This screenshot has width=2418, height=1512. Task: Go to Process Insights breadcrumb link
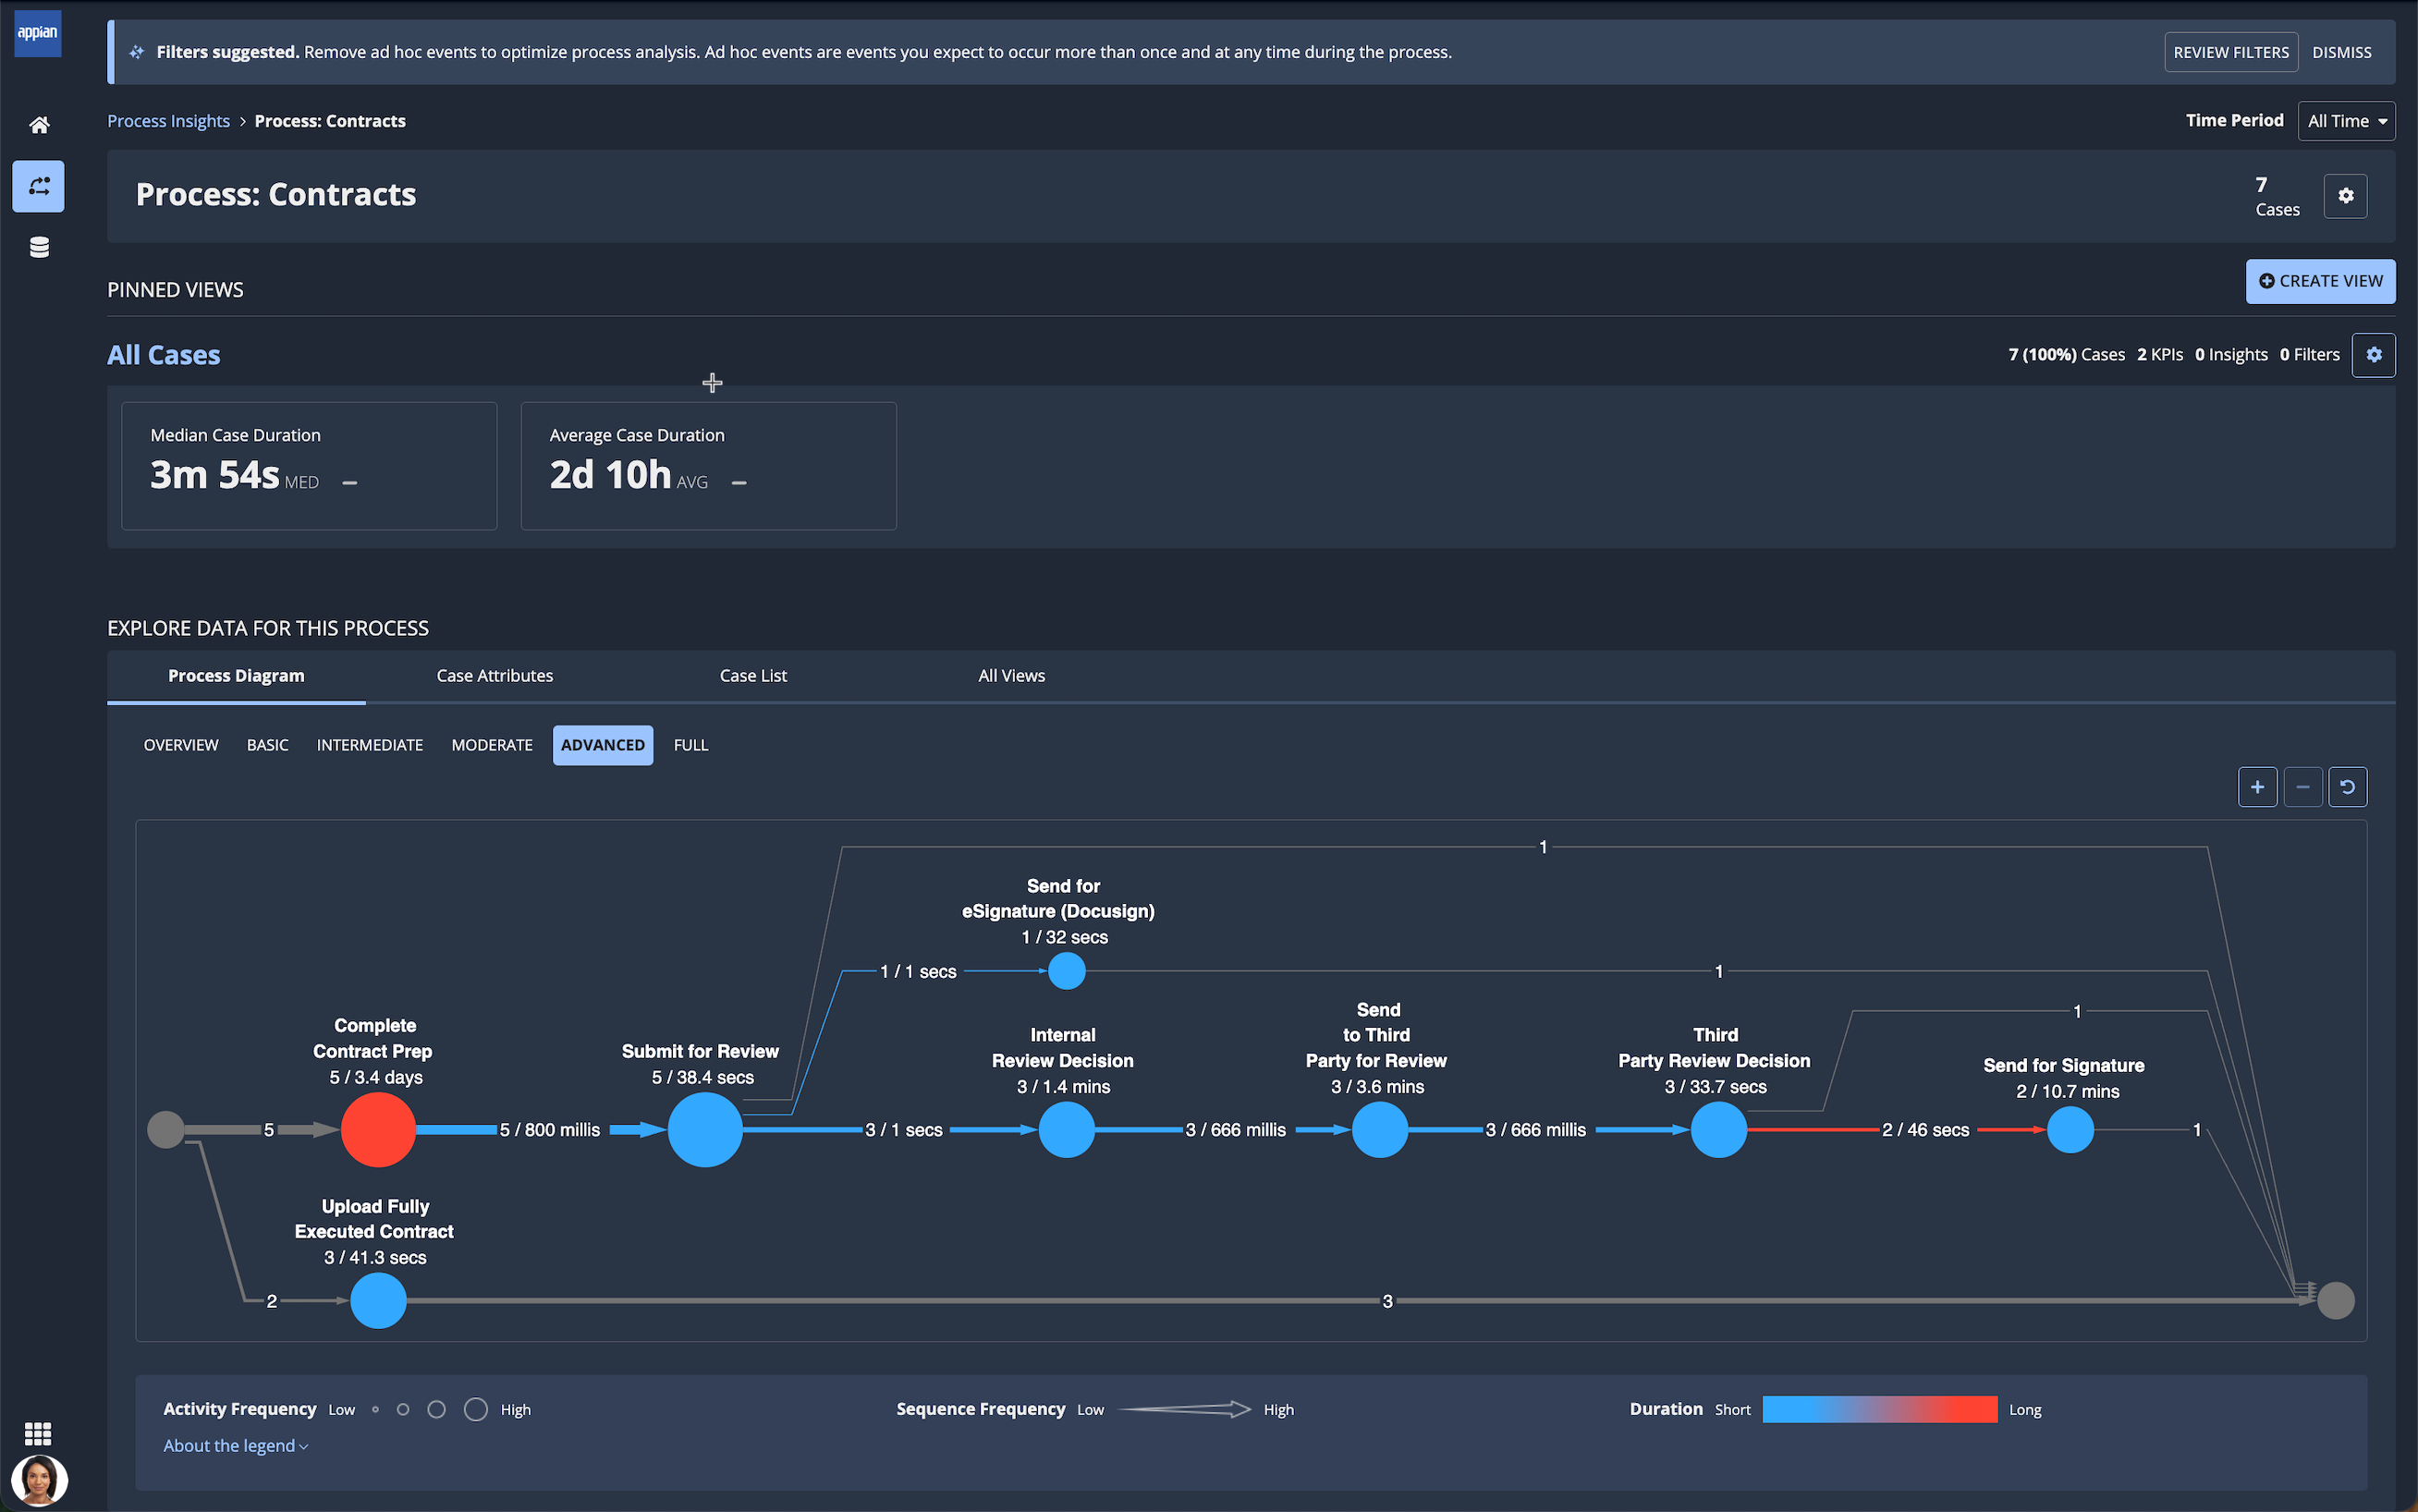[x=168, y=121]
